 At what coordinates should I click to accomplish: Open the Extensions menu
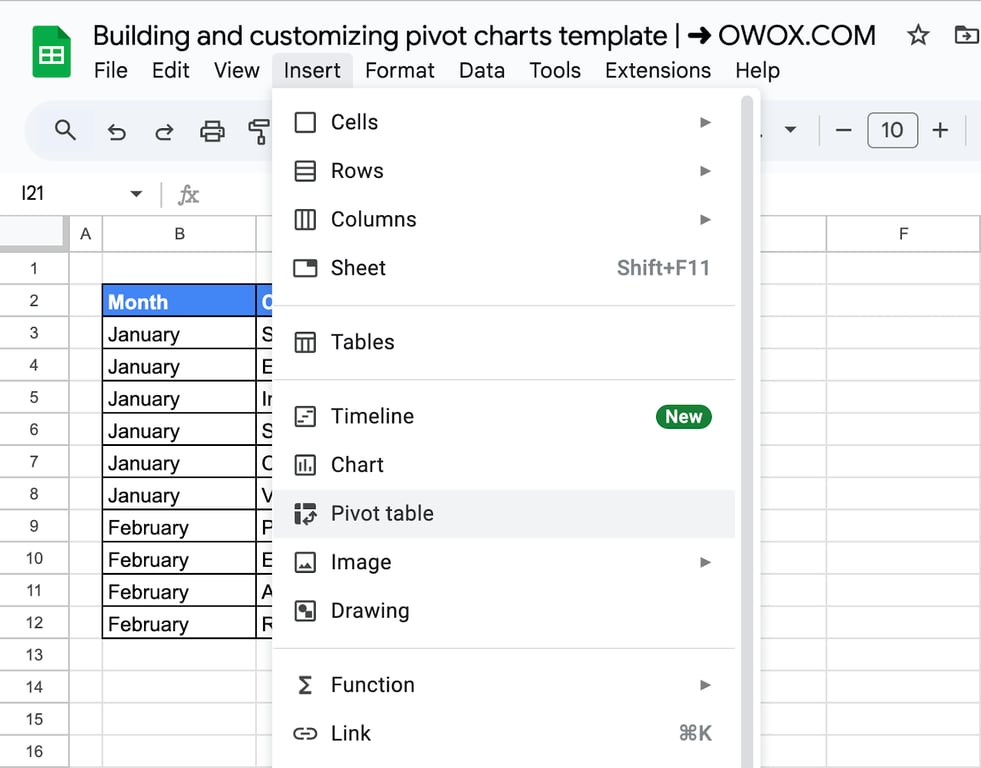pyautogui.click(x=658, y=71)
